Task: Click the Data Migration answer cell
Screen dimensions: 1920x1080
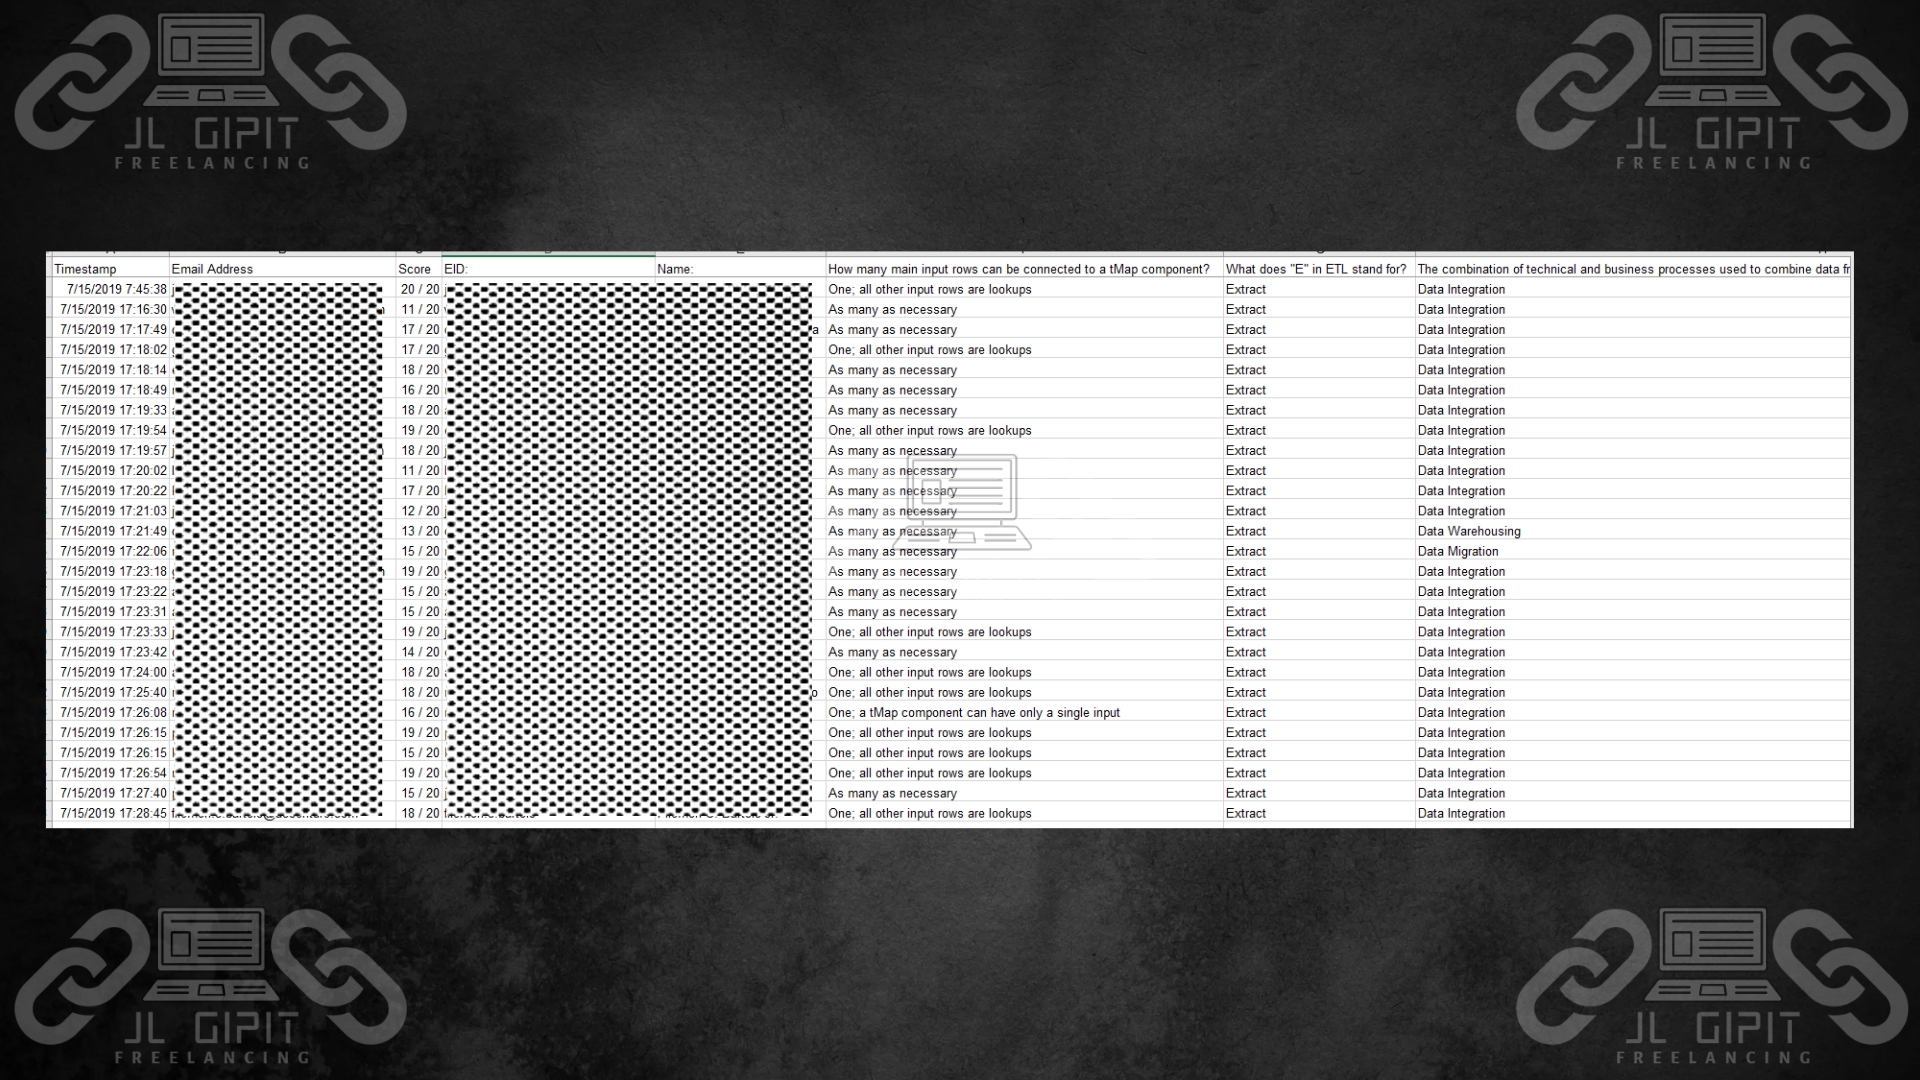Action: tap(1457, 551)
